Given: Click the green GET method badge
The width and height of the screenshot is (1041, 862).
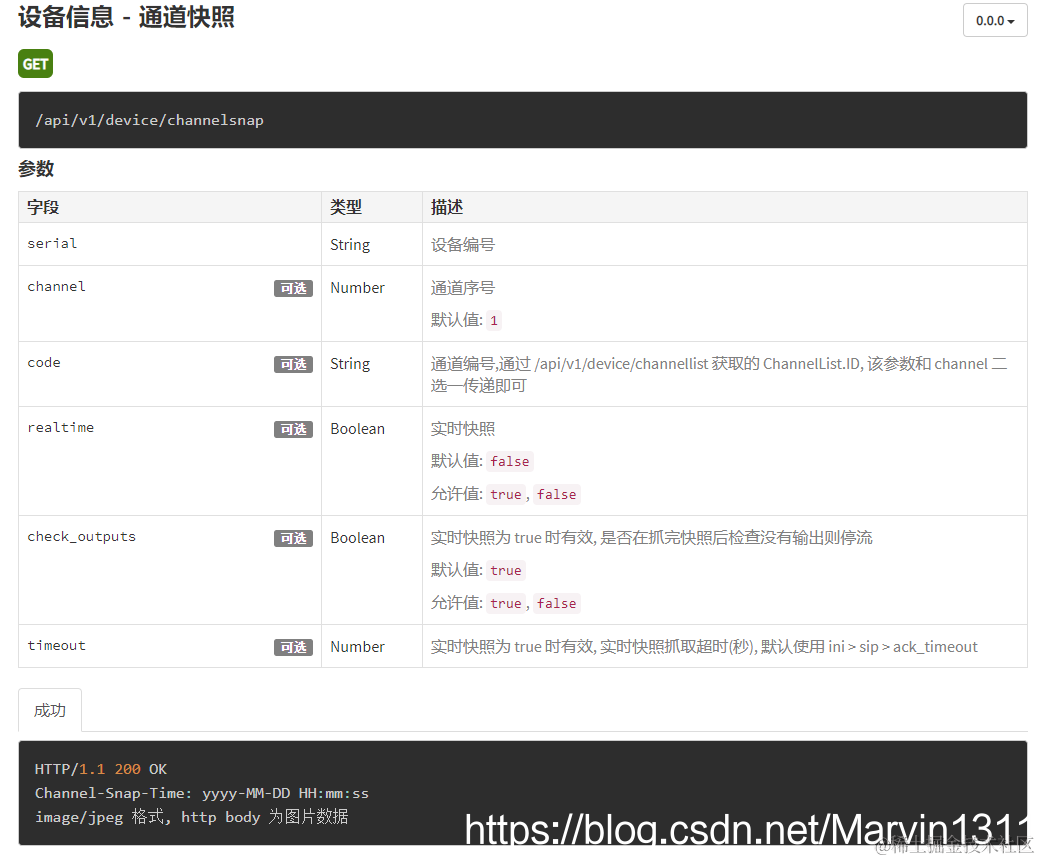Looking at the screenshot, I should (35, 64).
